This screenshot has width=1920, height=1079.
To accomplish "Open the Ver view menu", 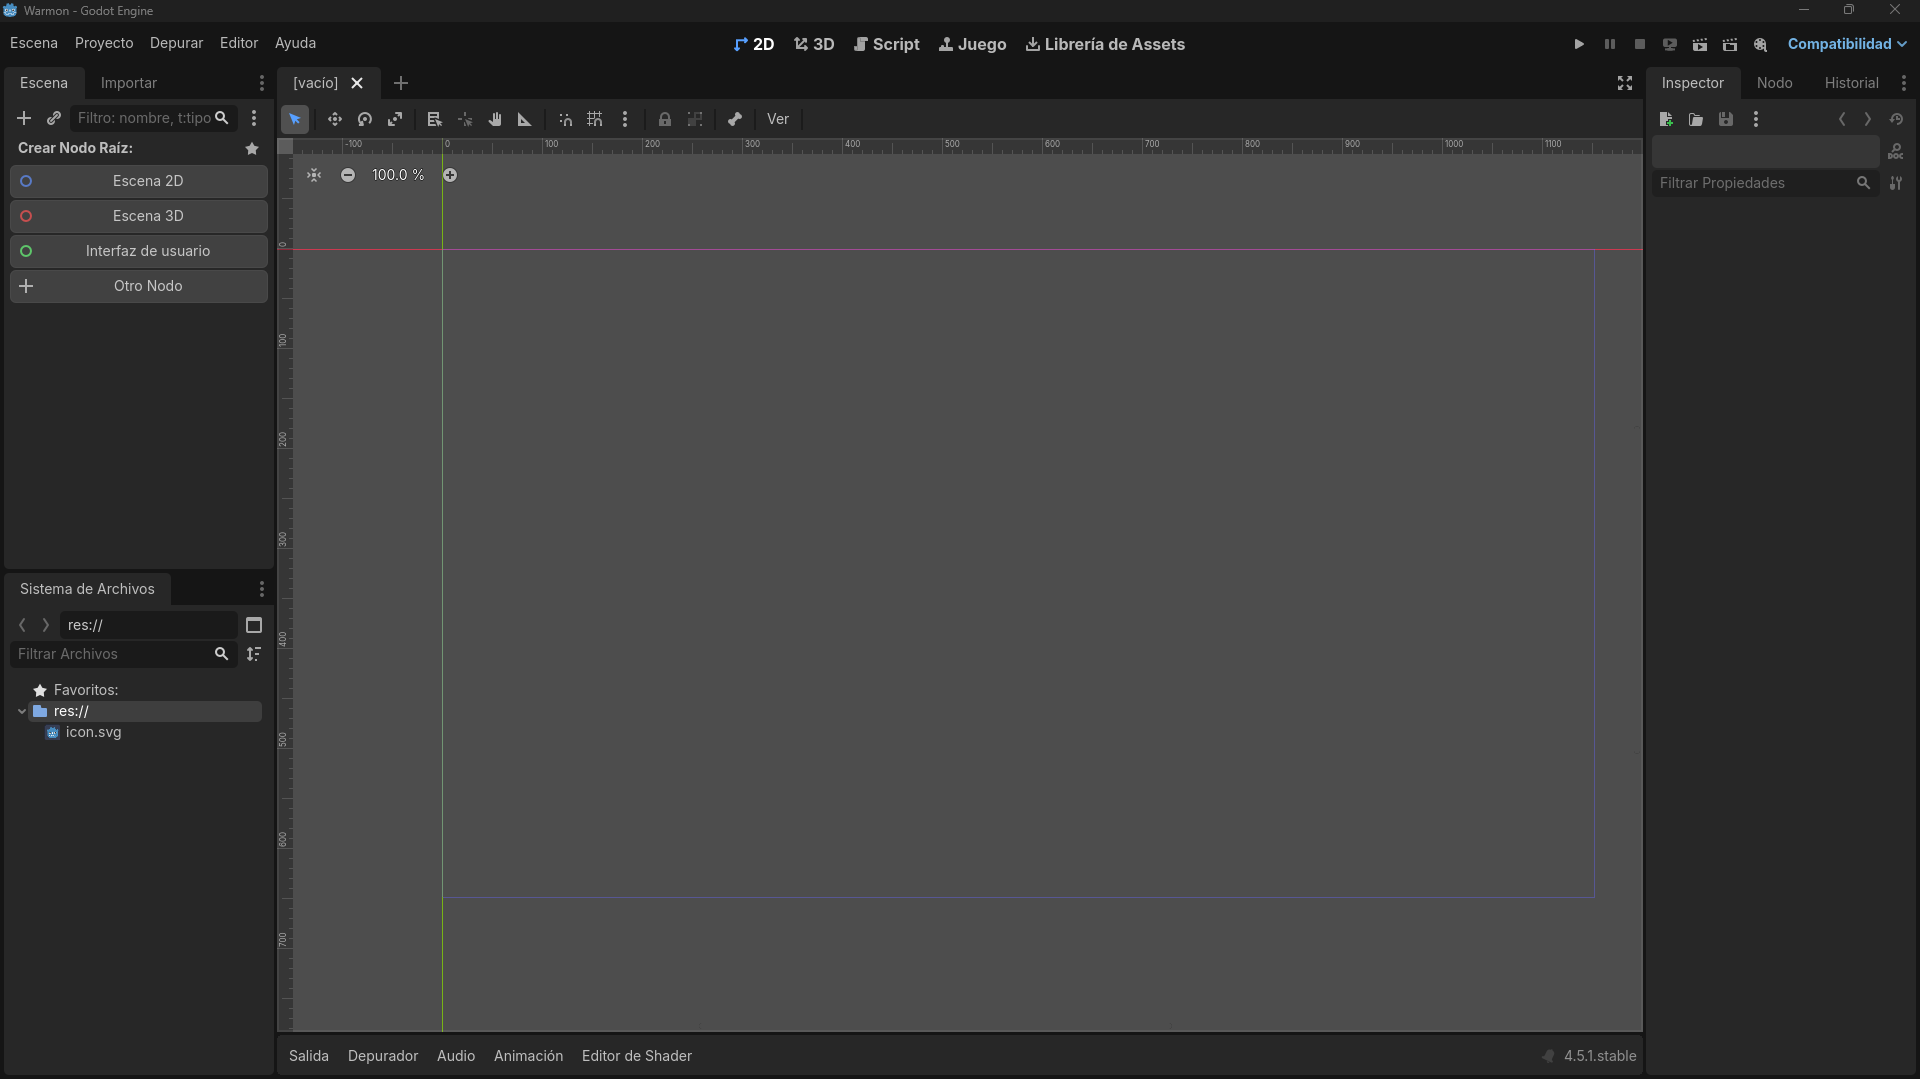I will [x=777, y=119].
